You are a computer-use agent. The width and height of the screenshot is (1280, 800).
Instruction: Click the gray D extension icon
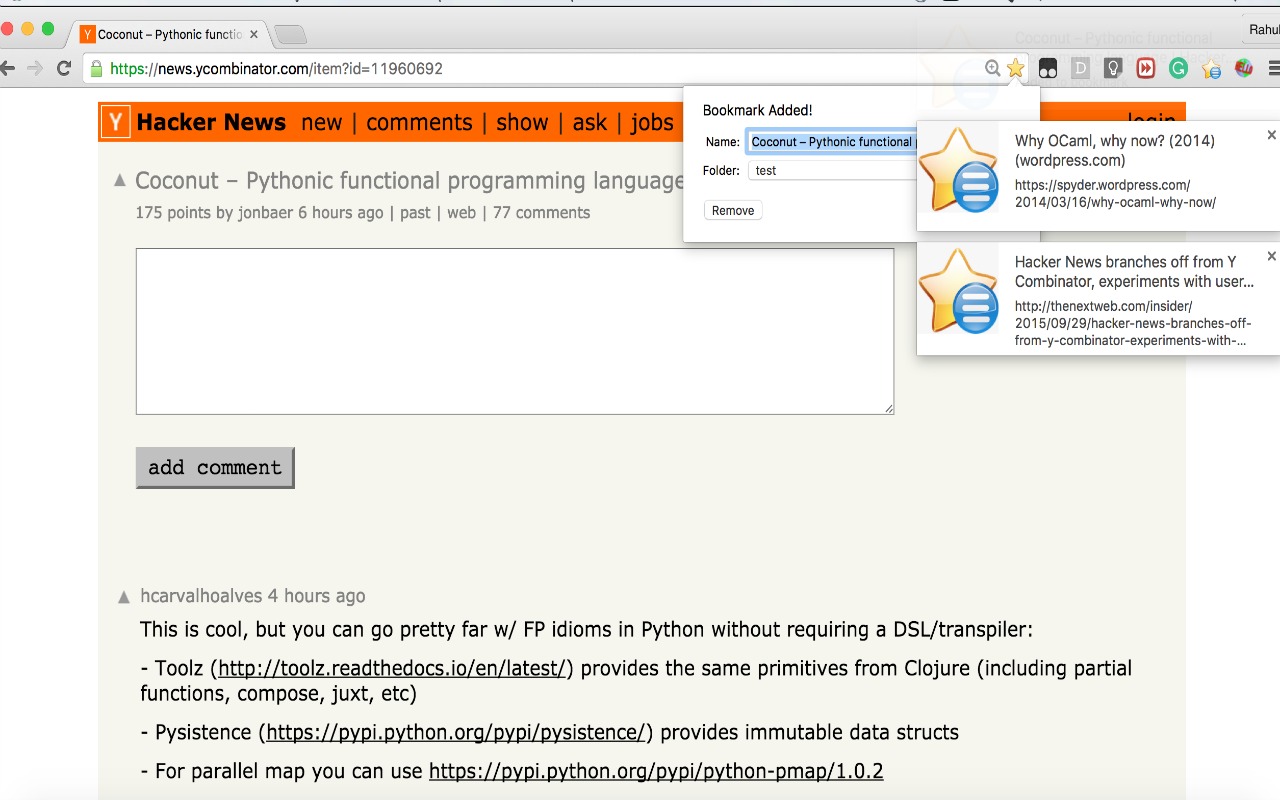[x=1080, y=68]
